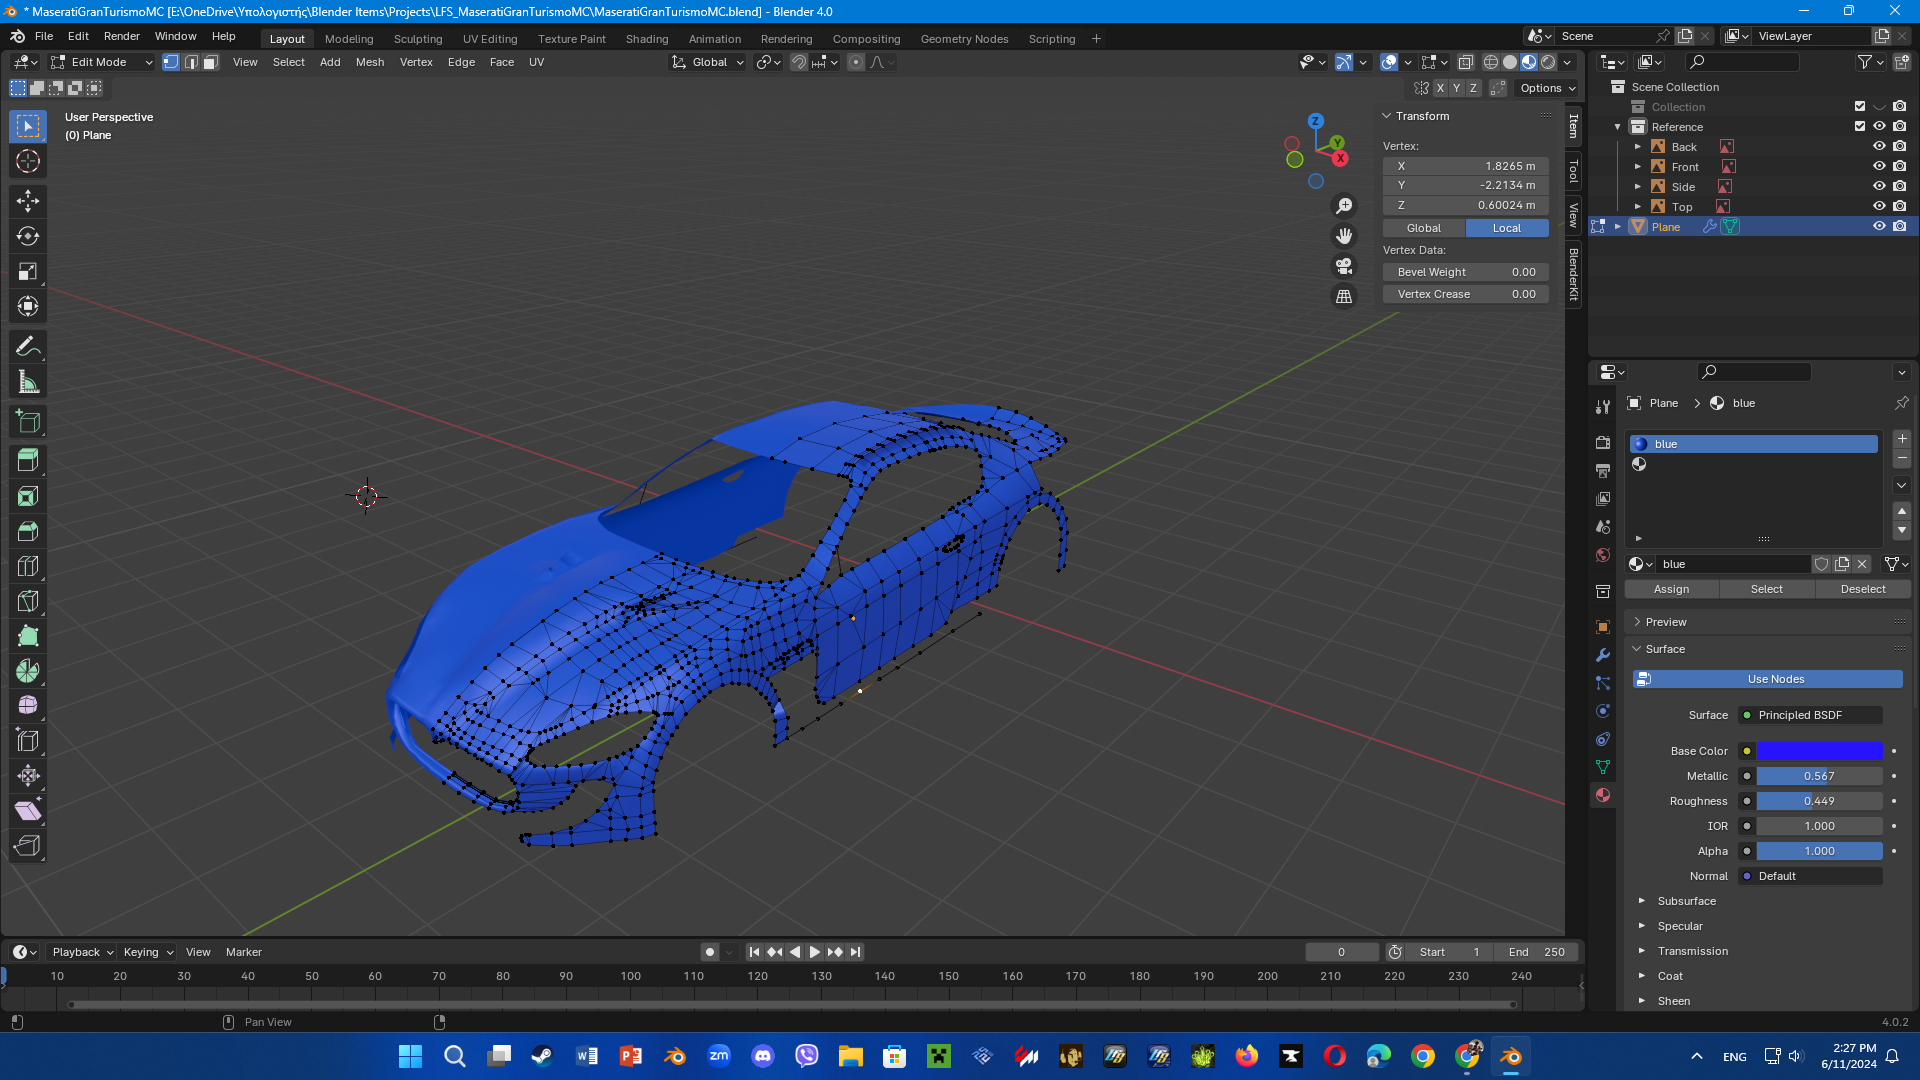This screenshot has height=1080, width=1920.
Task: Click the Extrude Region tool
Action: pos(28,461)
